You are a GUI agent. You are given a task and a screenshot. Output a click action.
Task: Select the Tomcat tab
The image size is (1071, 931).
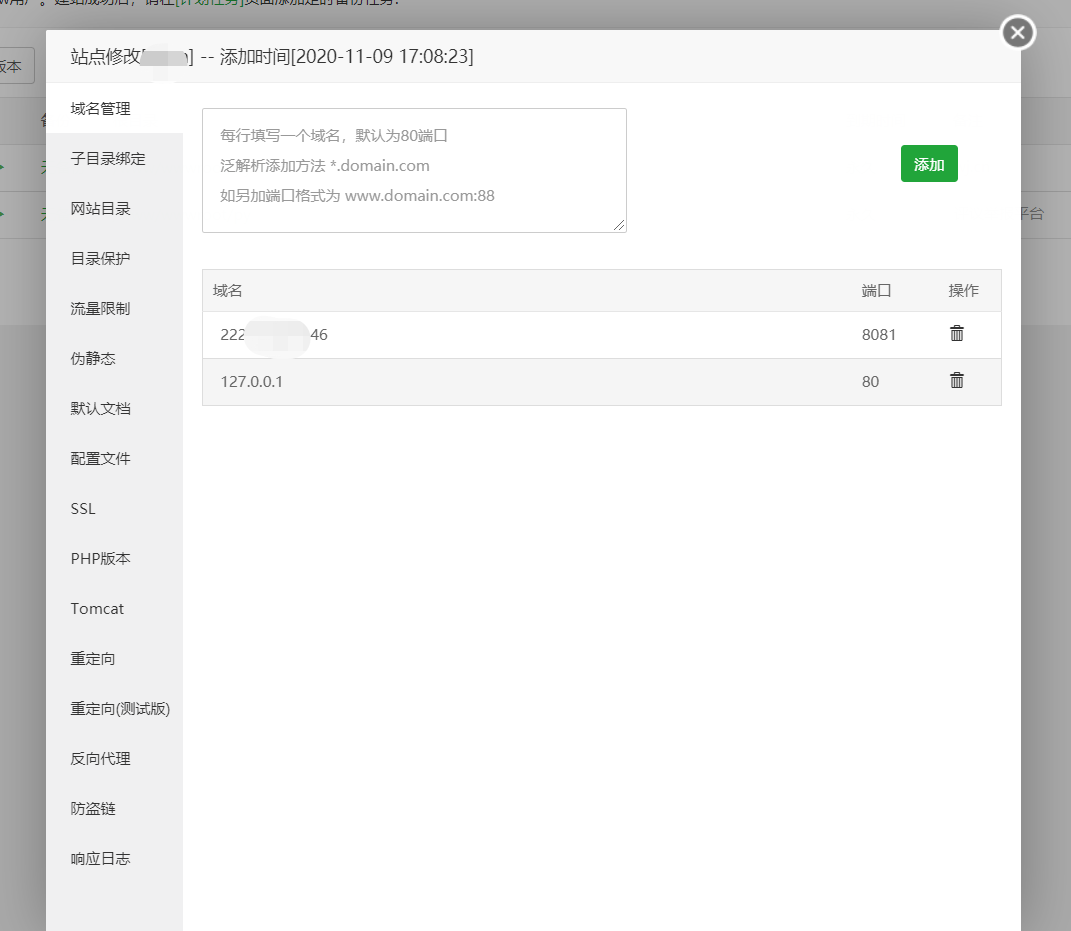[x=114, y=608]
